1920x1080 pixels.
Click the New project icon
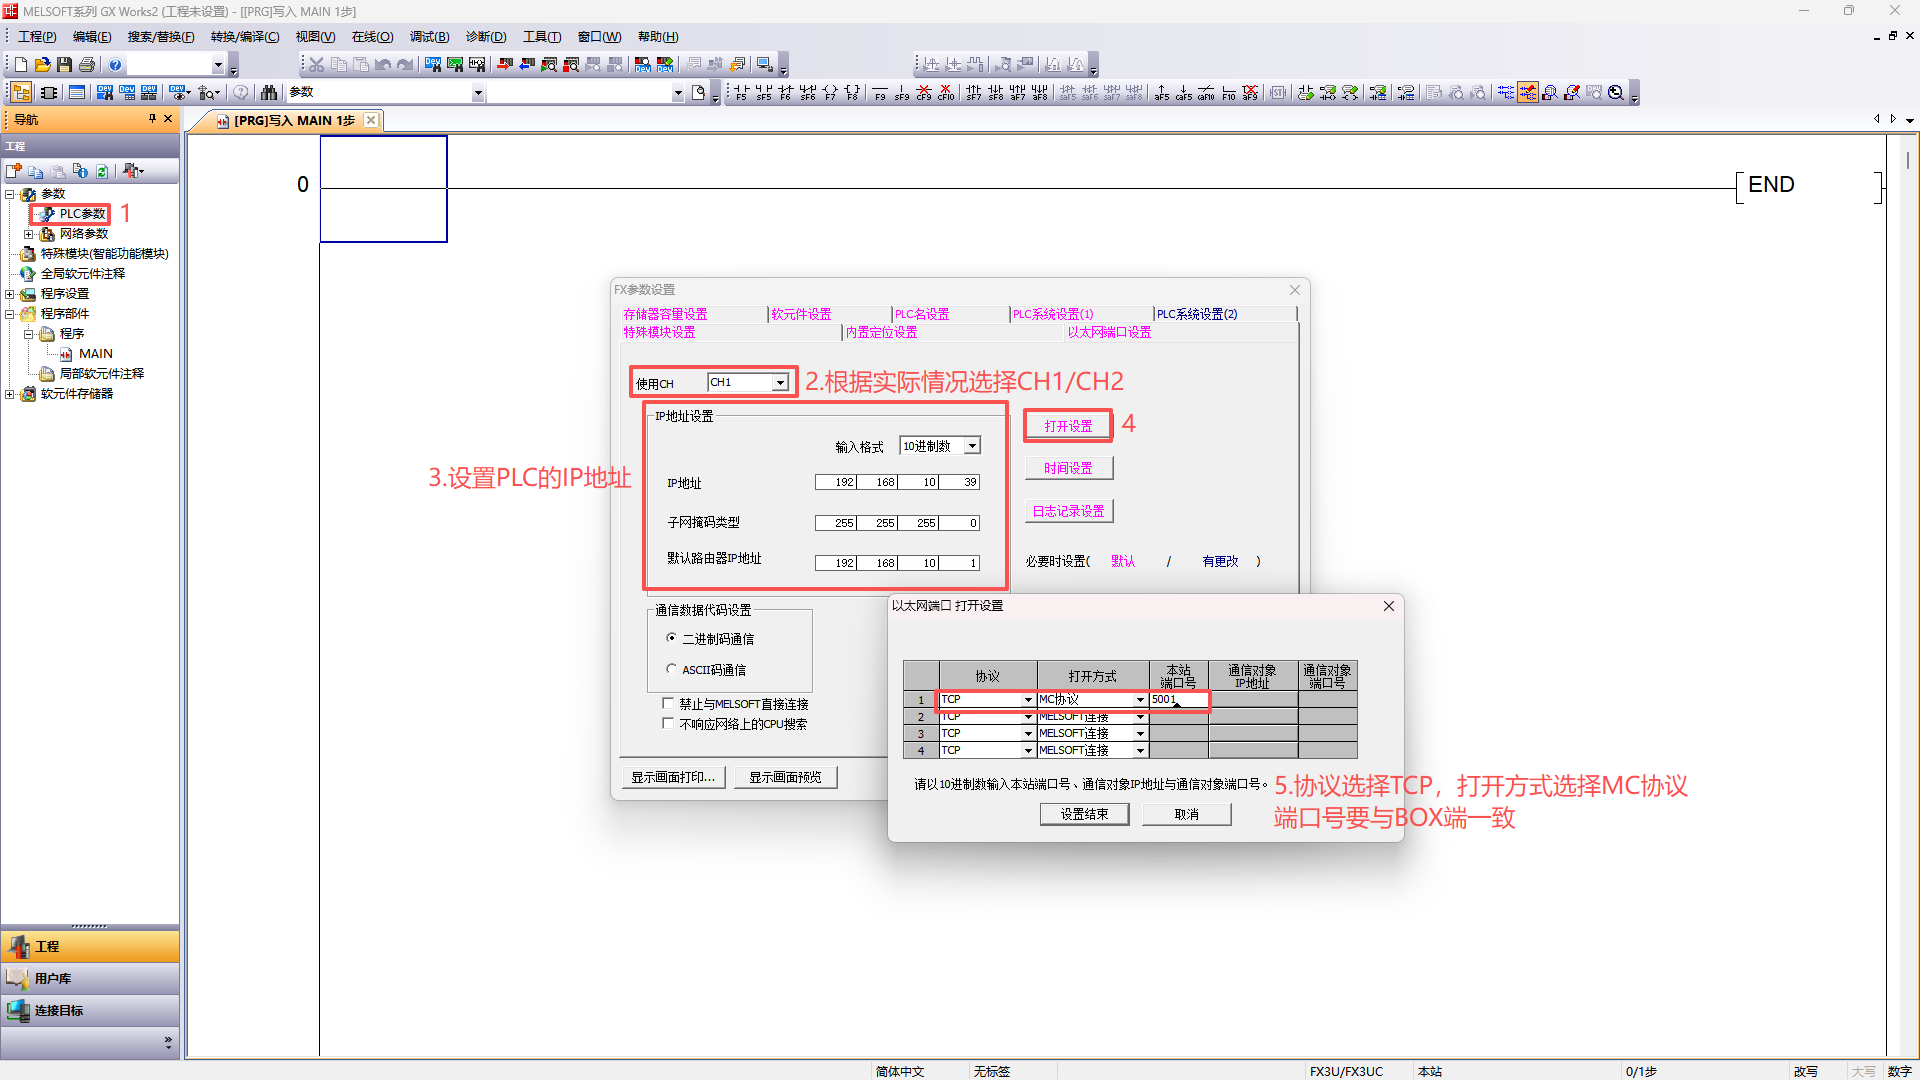[x=20, y=65]
